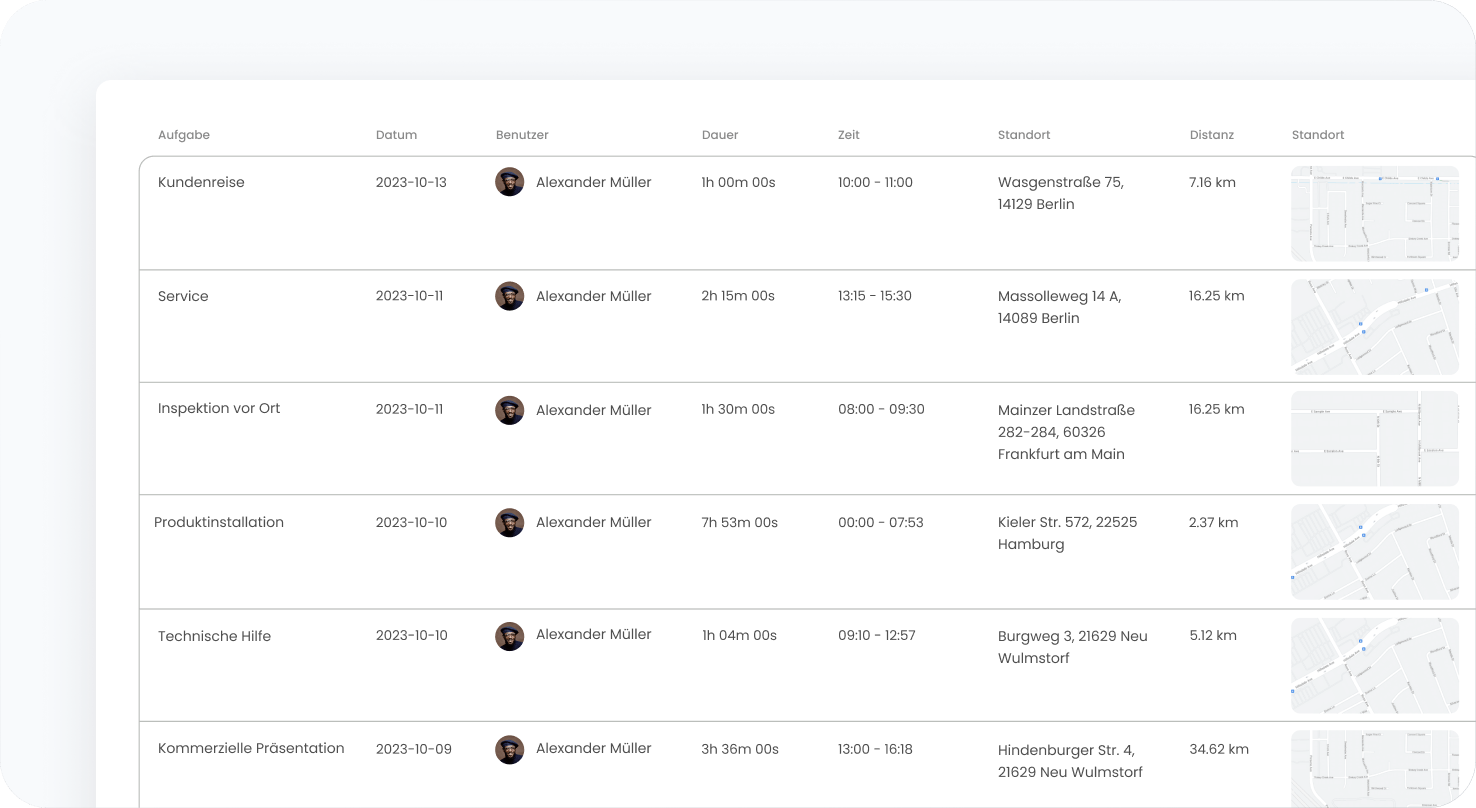Click the Dauer column header
Viewport: 1476px width, 808px height.
point(720,135)
